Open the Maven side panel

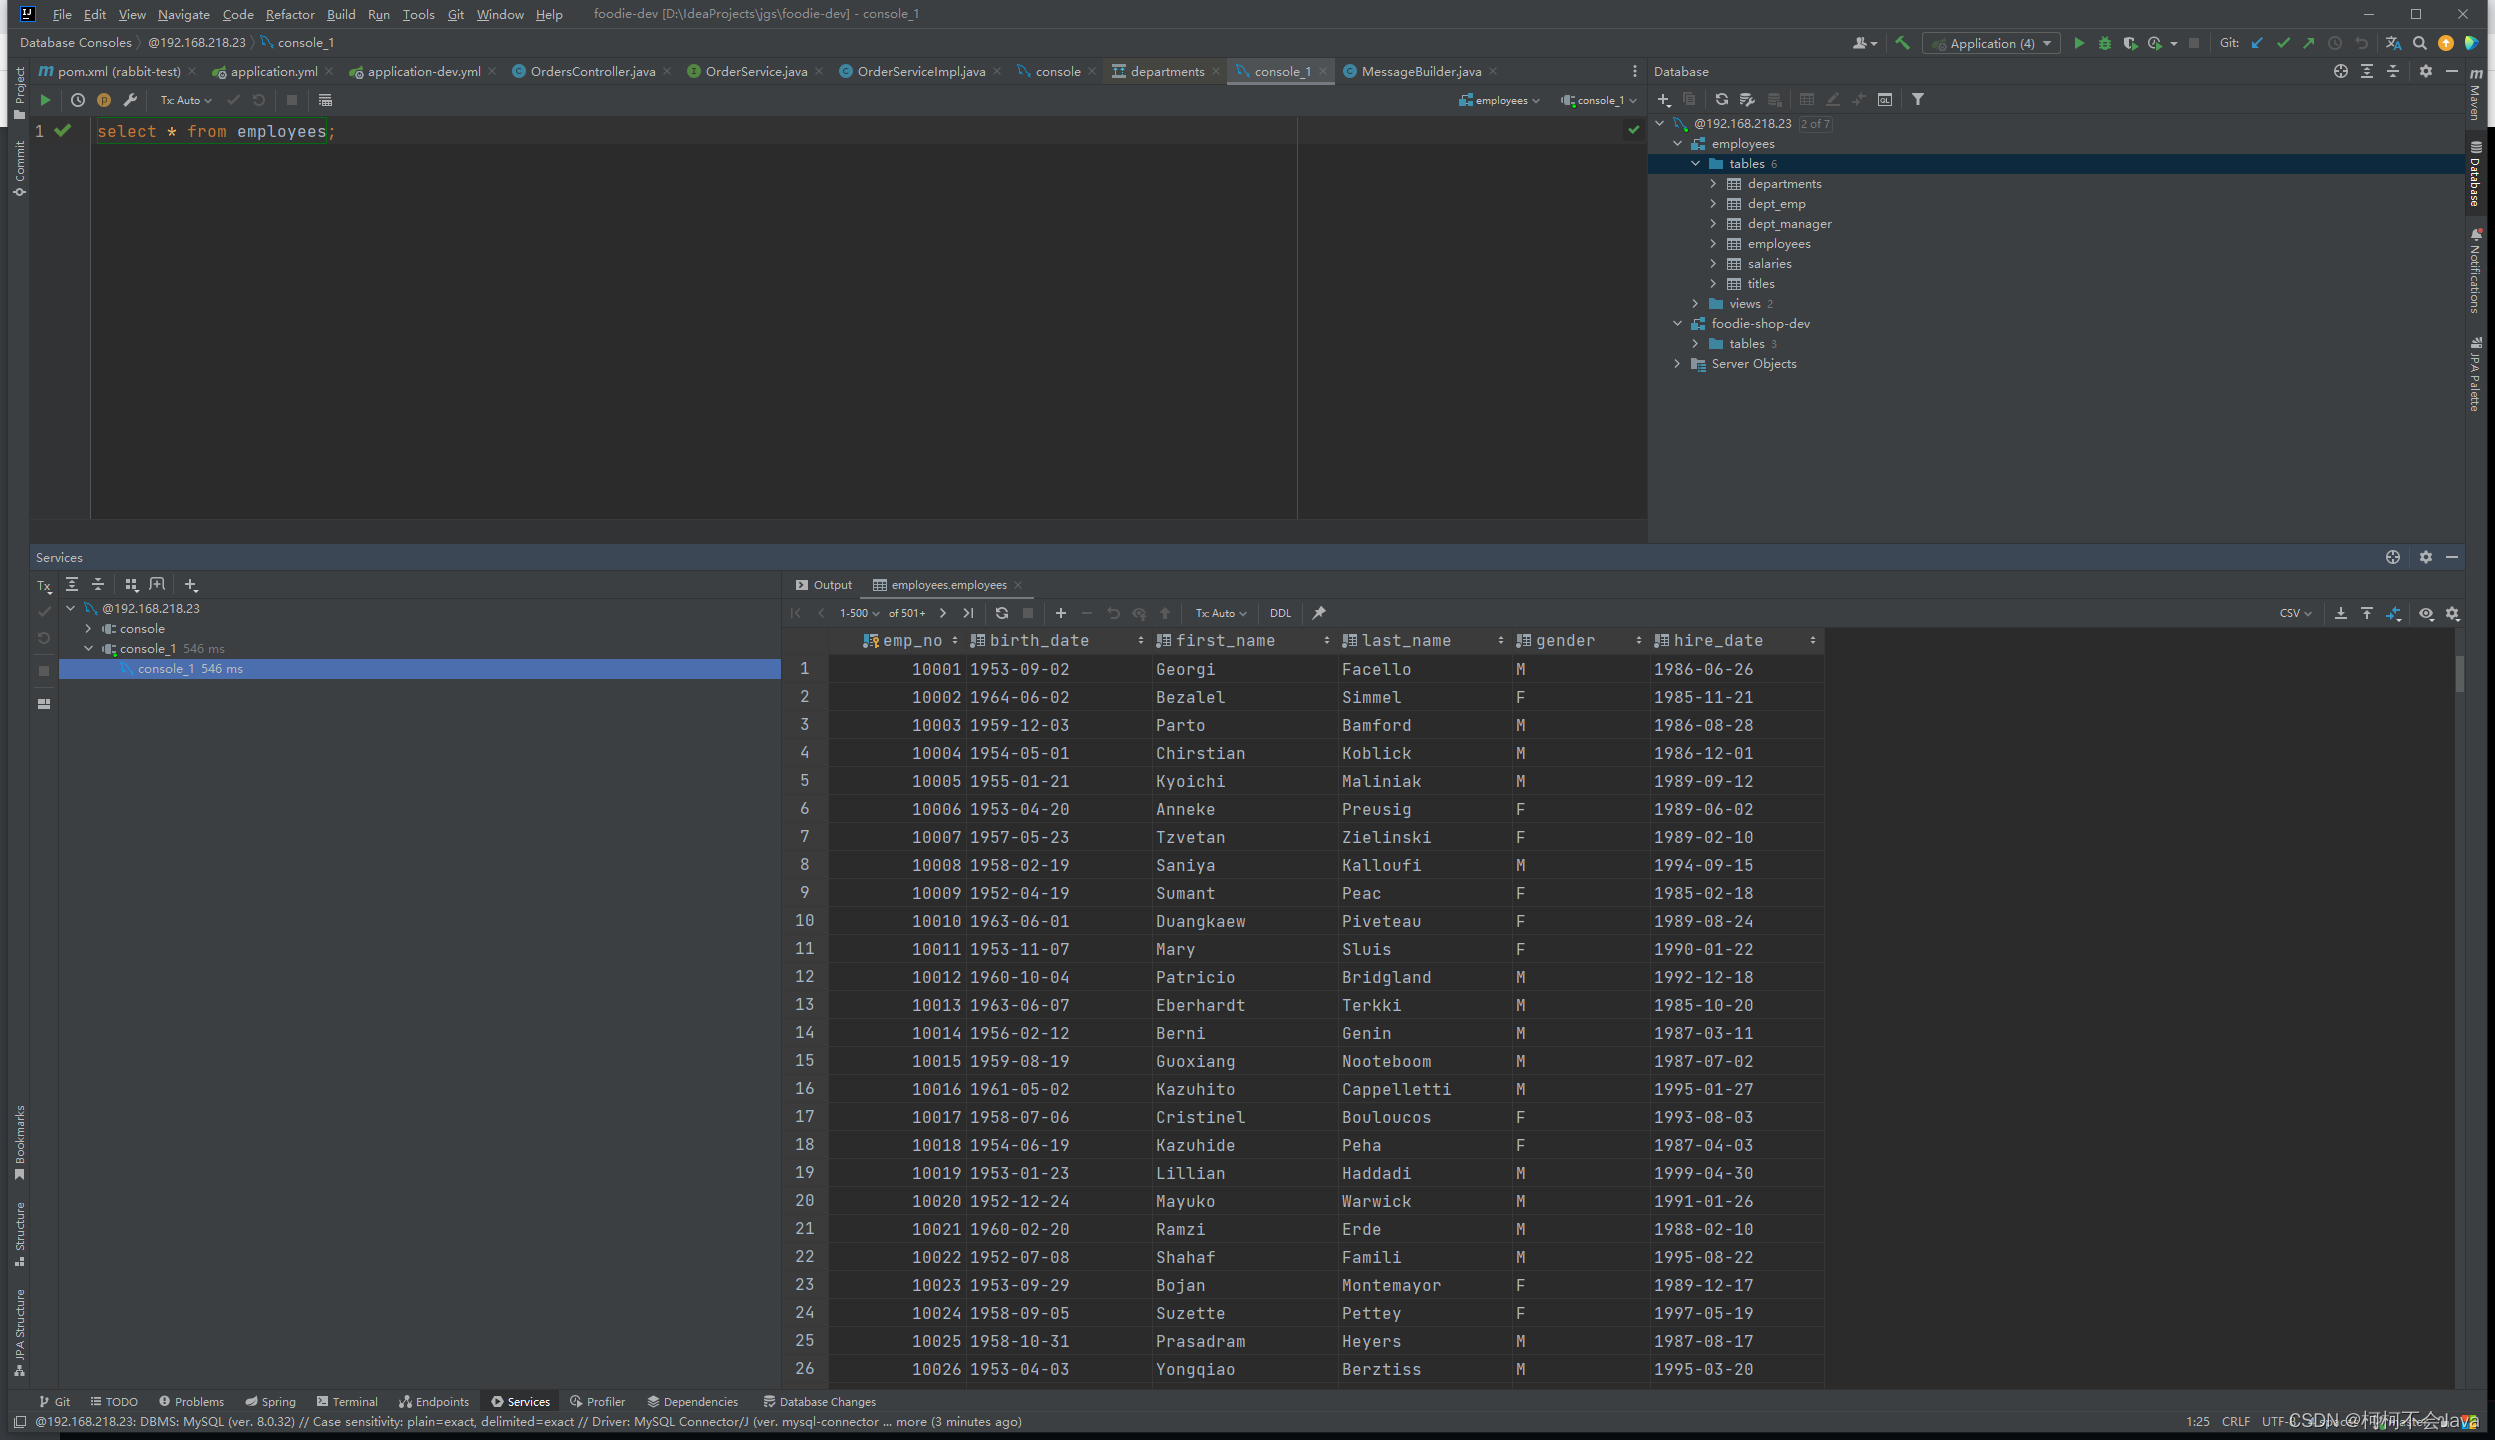(x=2475, y=95)
